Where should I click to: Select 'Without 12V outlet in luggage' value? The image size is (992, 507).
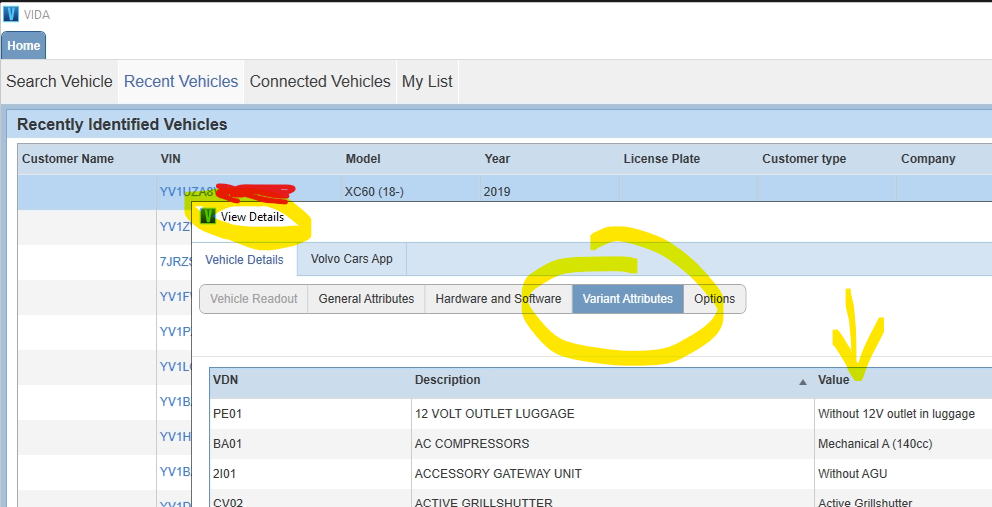[x=896, y=414]
